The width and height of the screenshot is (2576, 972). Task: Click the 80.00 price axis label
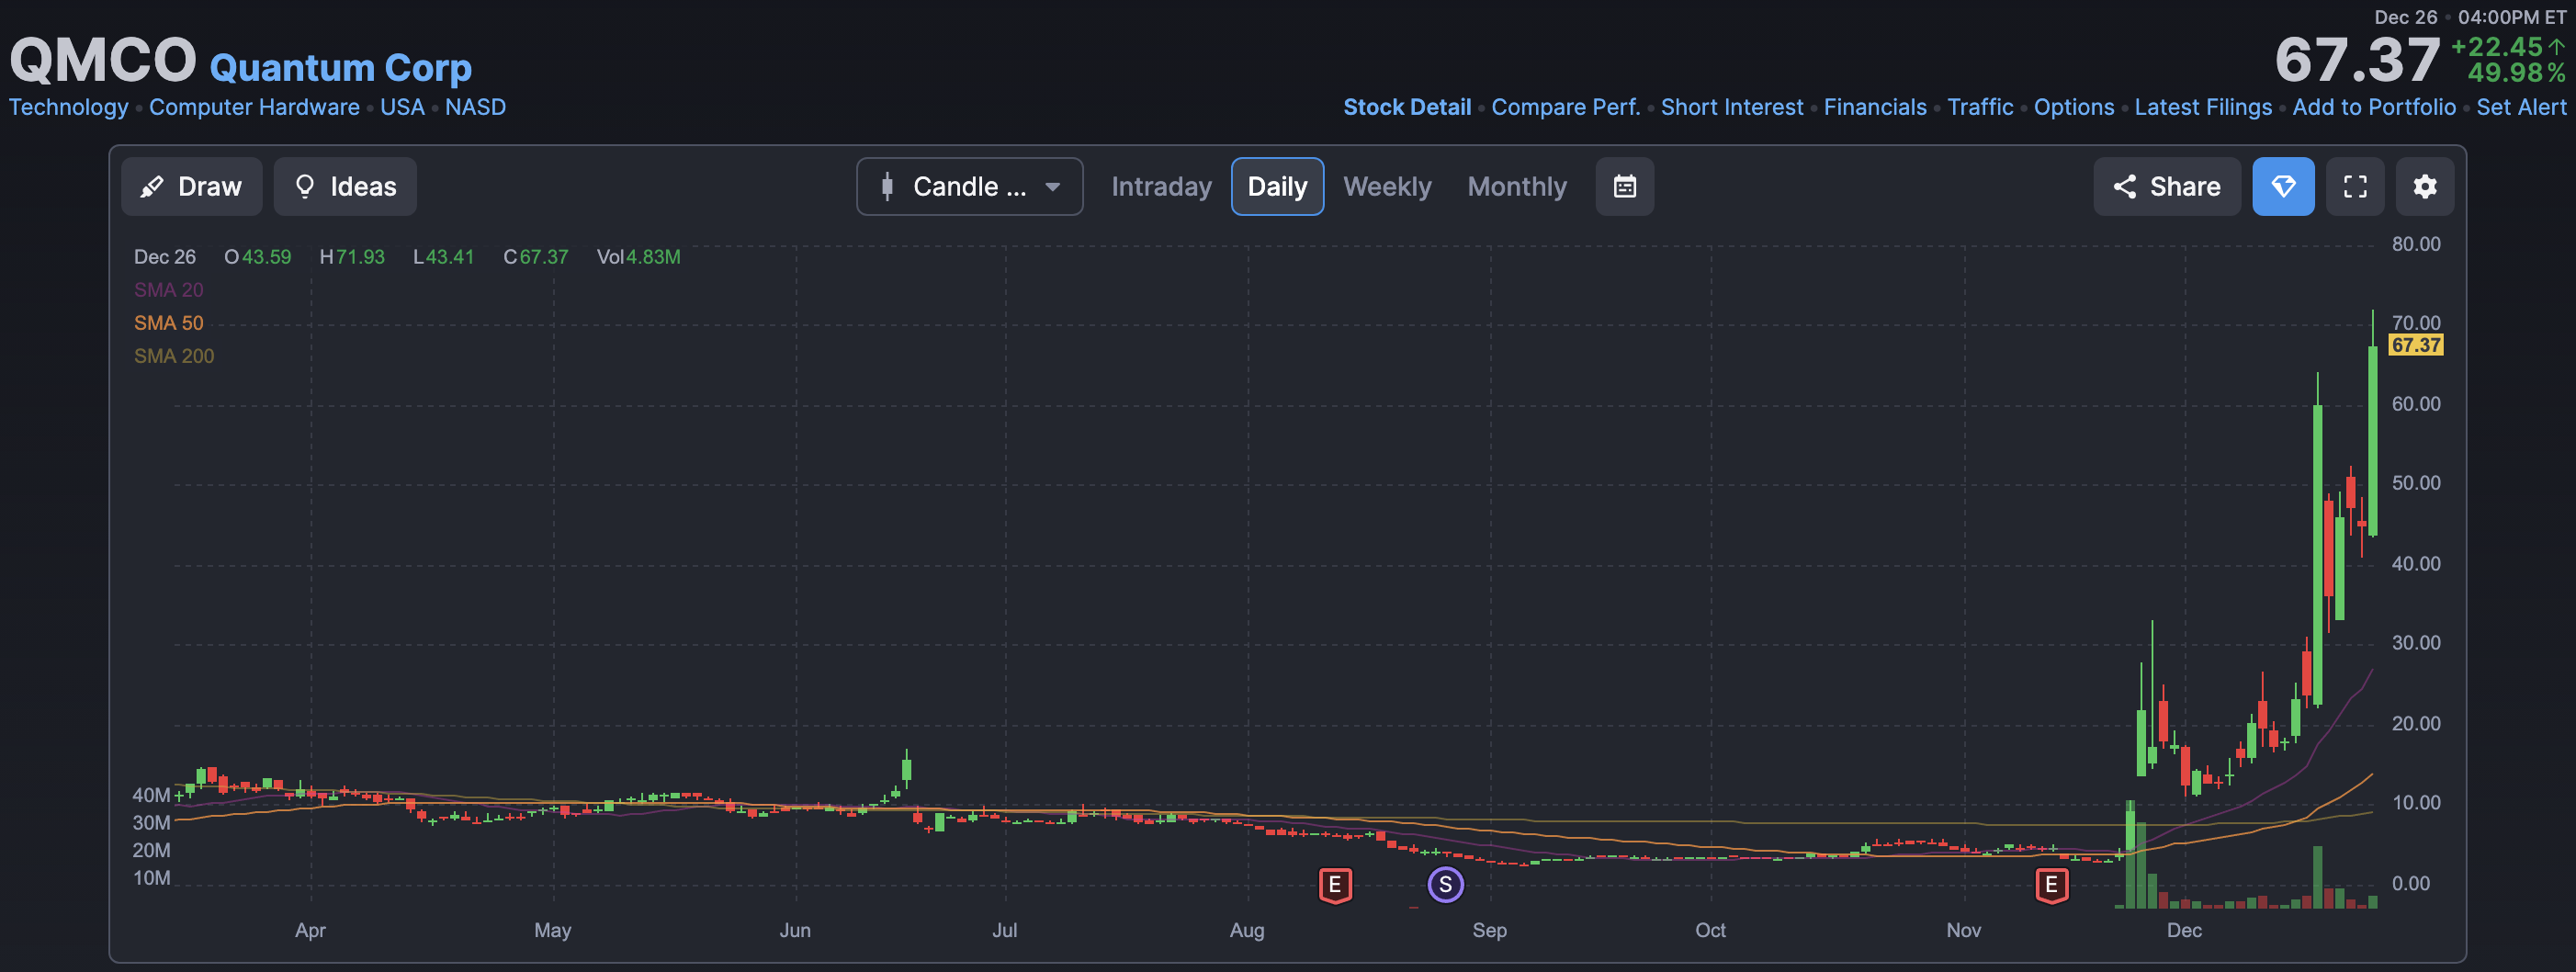click(x=2415, y=244)
